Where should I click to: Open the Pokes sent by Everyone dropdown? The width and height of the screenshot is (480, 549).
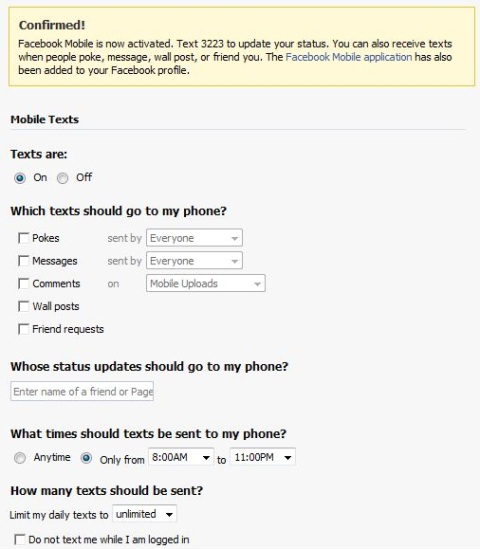[194, 238]
